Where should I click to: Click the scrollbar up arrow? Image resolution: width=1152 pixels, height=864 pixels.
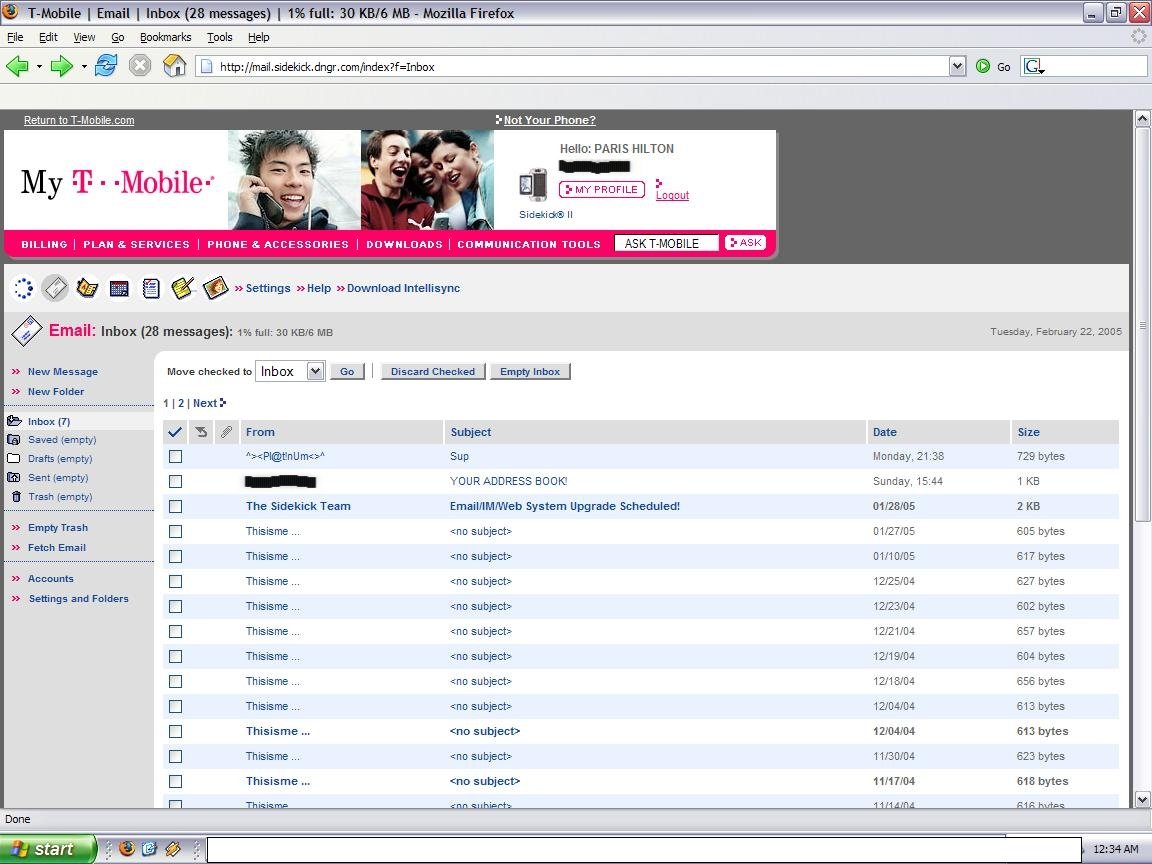tap(1142, 118)
